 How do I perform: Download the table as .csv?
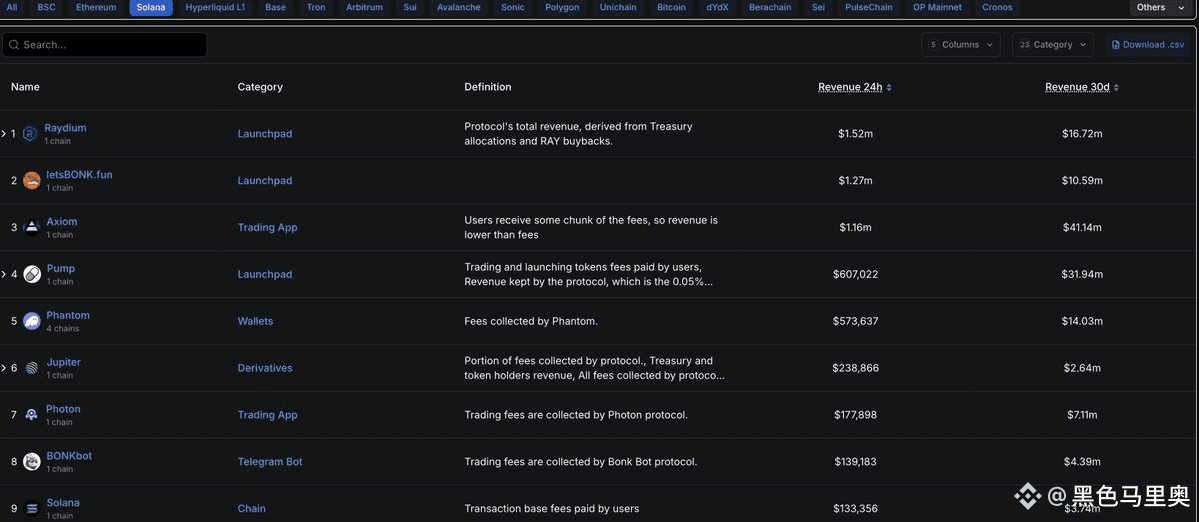click(1148, 45)
